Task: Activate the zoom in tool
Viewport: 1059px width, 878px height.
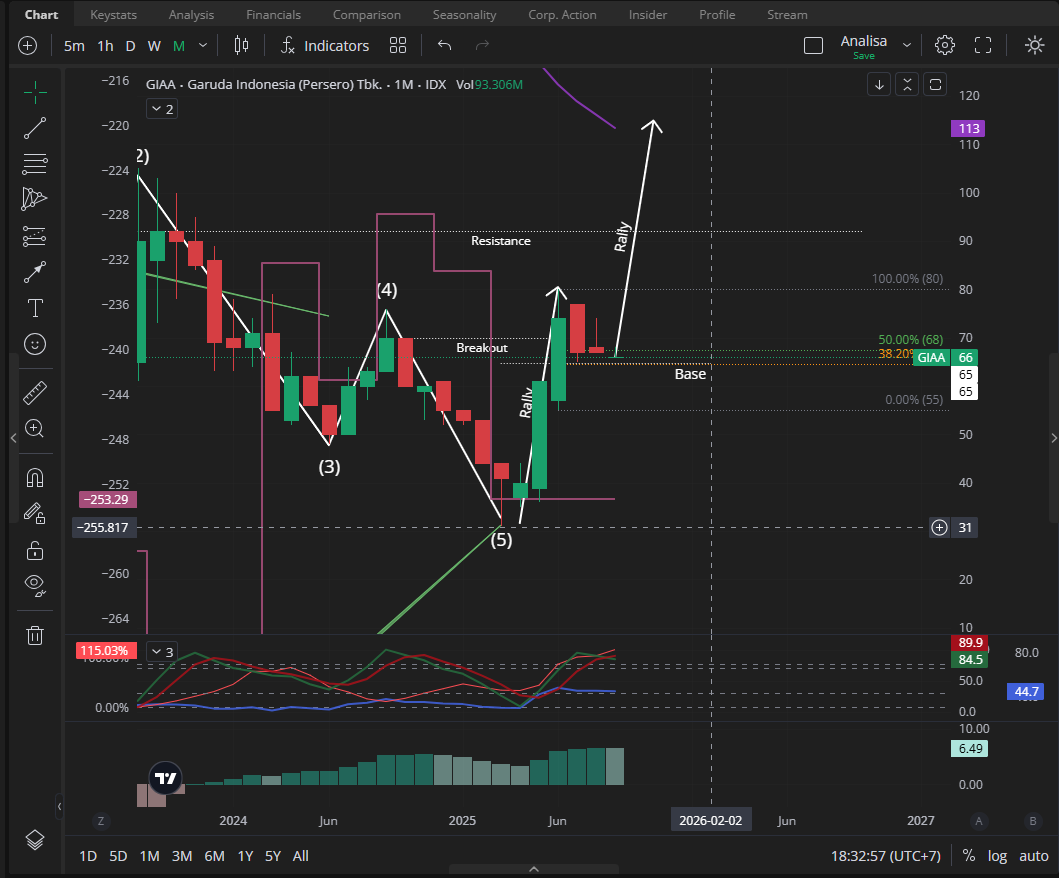Action: [34, 428]
